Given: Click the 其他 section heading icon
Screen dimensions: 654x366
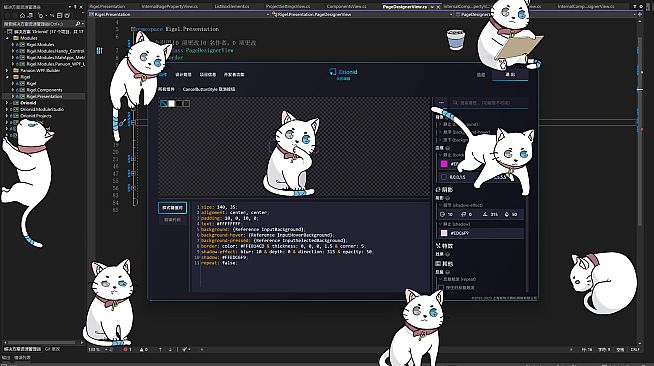Looking at the screenshot, I should [438, 263].
